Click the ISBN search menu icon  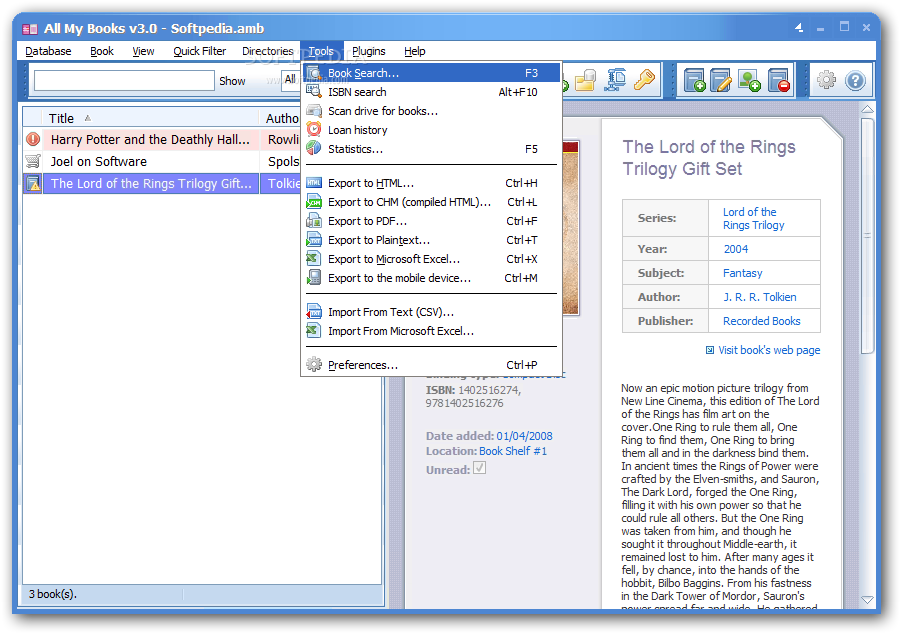314,92
